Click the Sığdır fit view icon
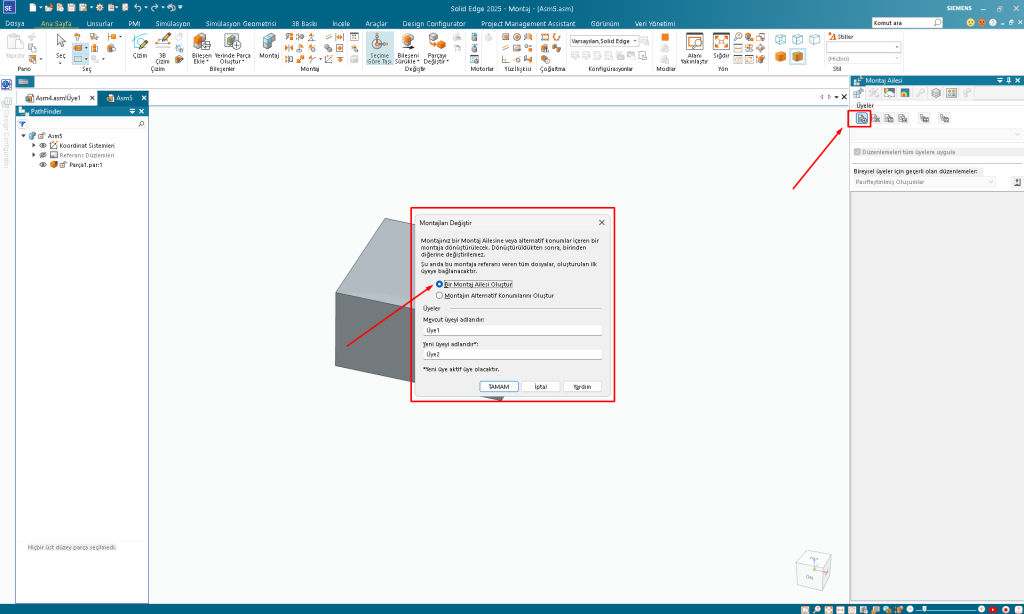1024x614 pixels. point(720,43)
